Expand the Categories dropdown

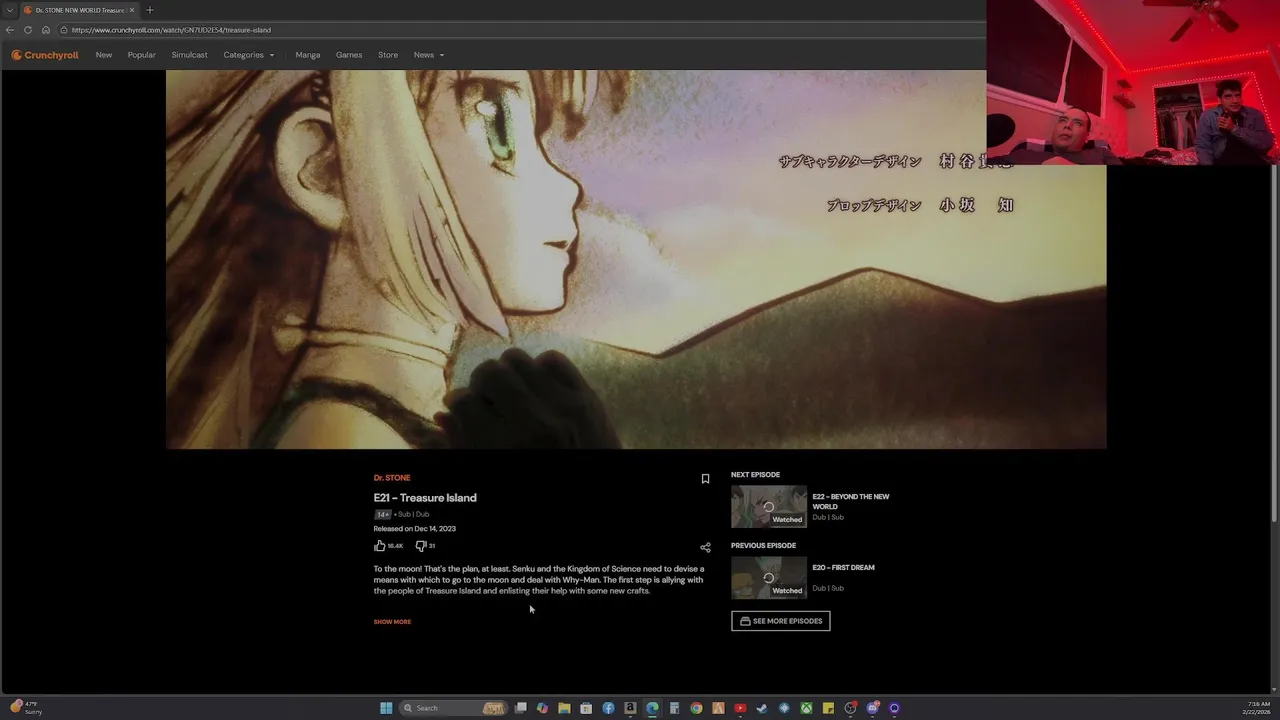click(249, 55)
